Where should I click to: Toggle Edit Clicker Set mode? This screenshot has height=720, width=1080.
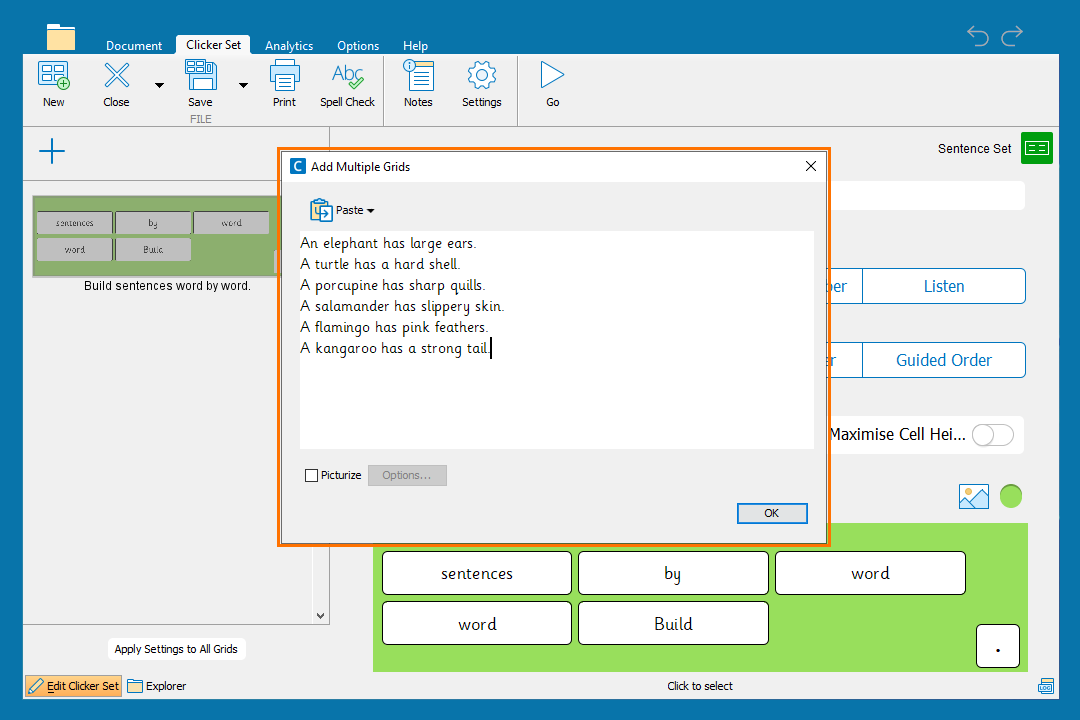73,686
